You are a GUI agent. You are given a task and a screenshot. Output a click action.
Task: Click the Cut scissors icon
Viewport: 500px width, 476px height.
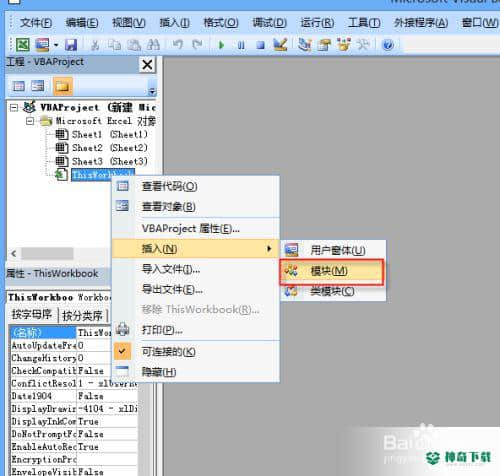[95, 45]
